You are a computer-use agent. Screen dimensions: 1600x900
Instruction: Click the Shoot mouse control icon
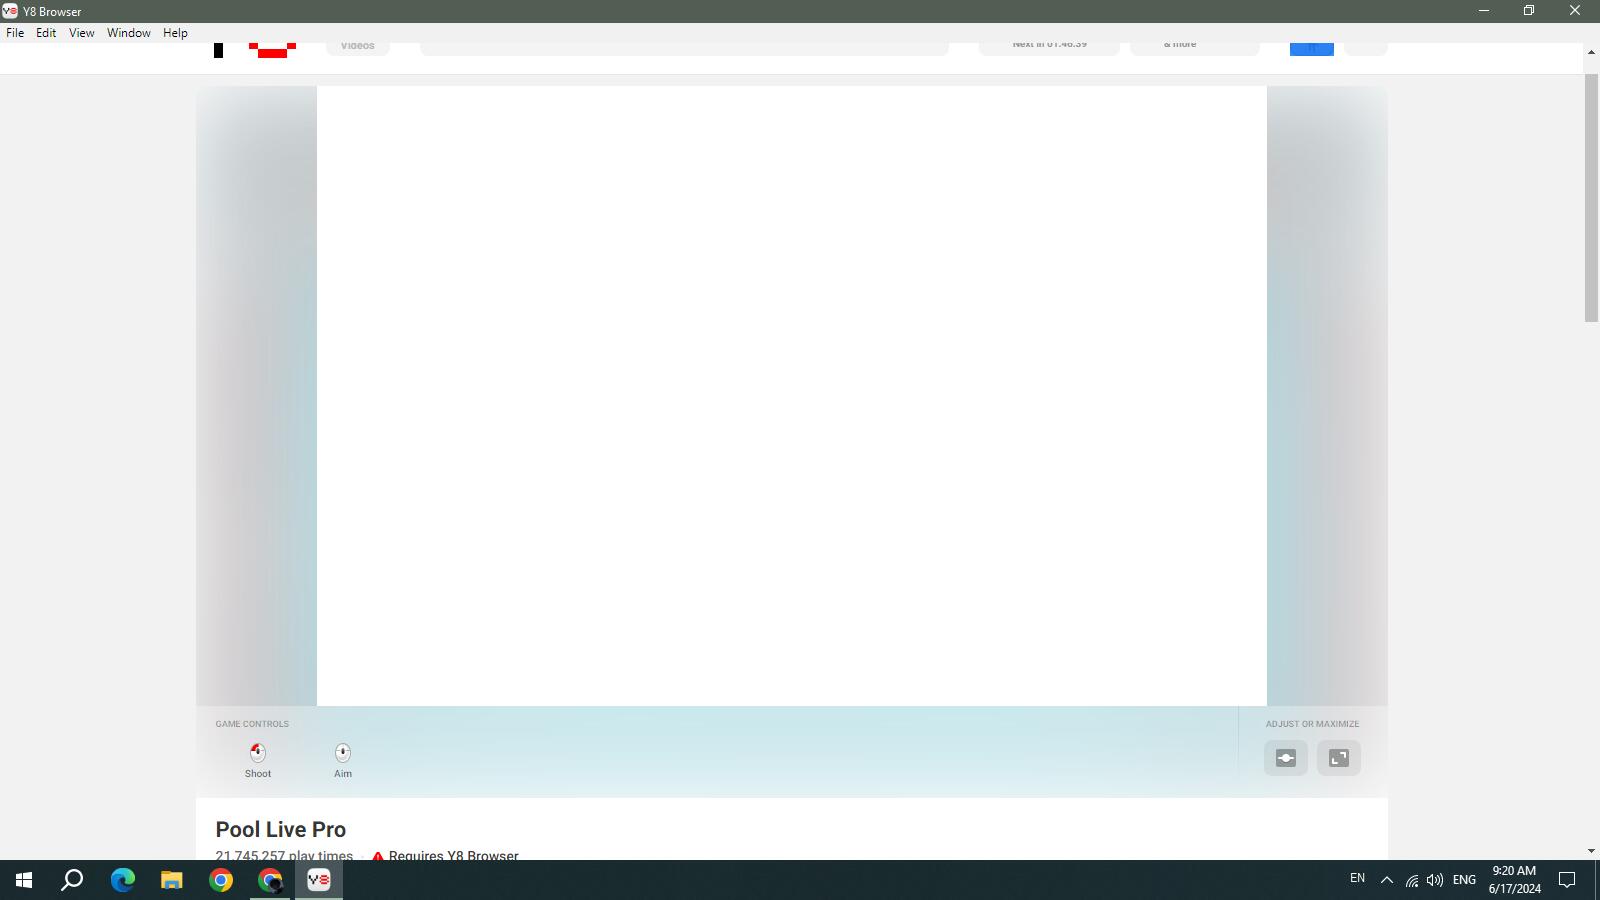click(258, 753)
